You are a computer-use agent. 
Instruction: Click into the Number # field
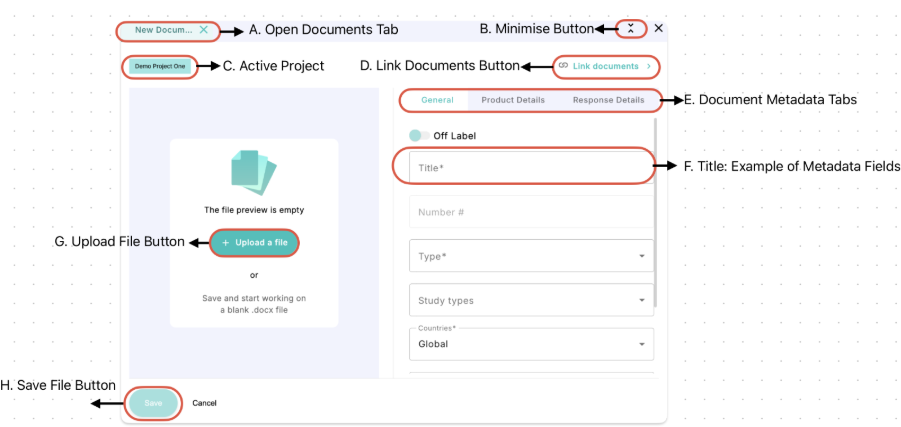pos(532,211)
